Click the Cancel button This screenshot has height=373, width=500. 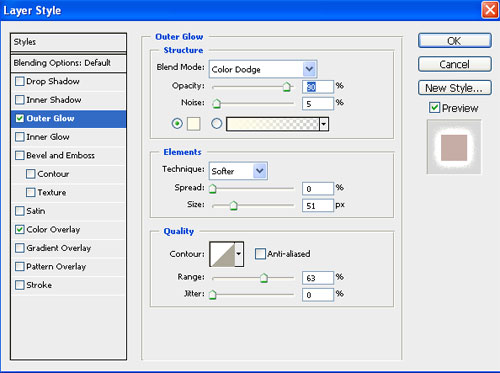[455, 64]
